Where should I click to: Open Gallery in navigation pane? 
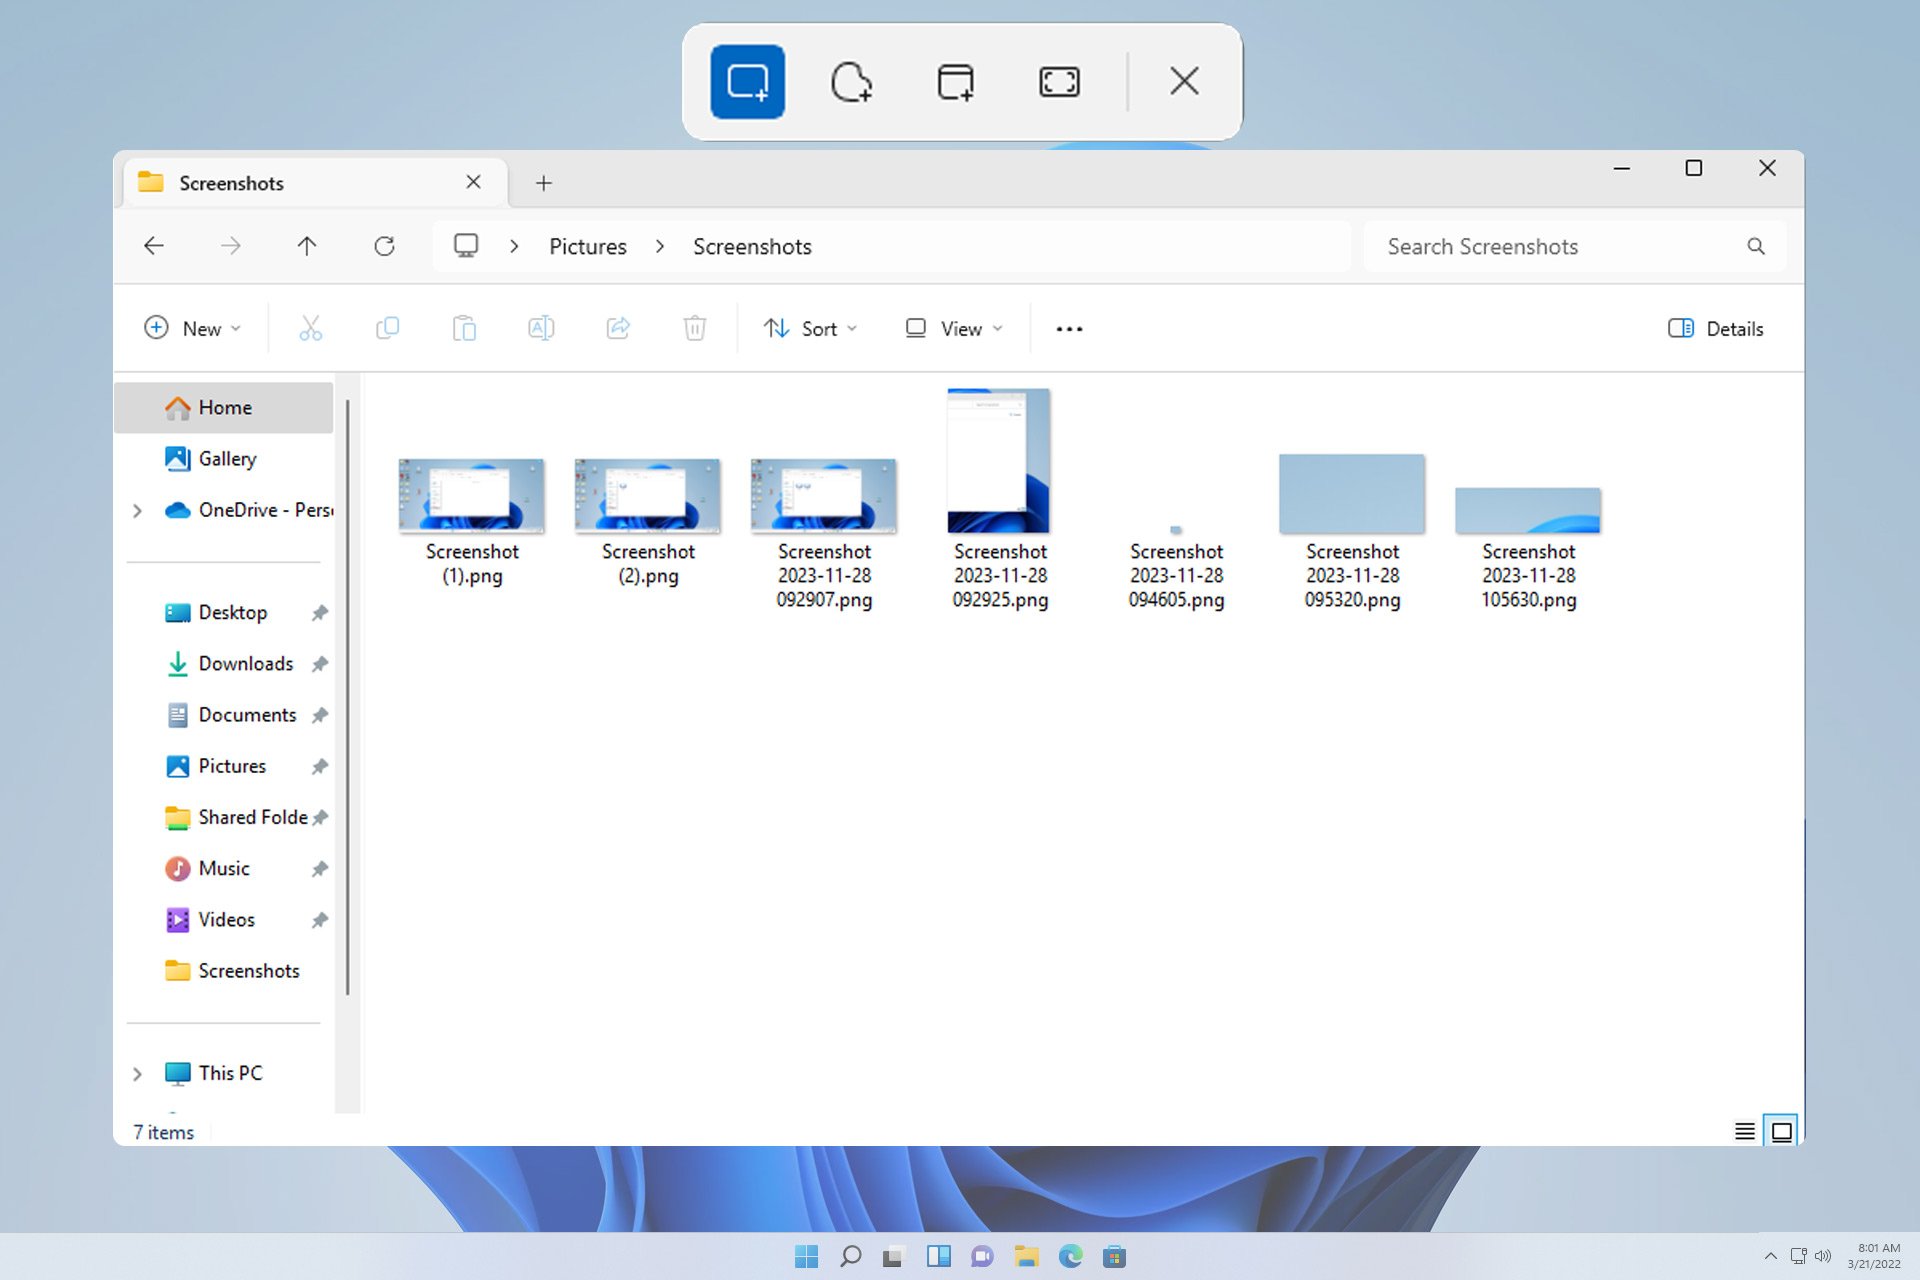tap(224, 458)
